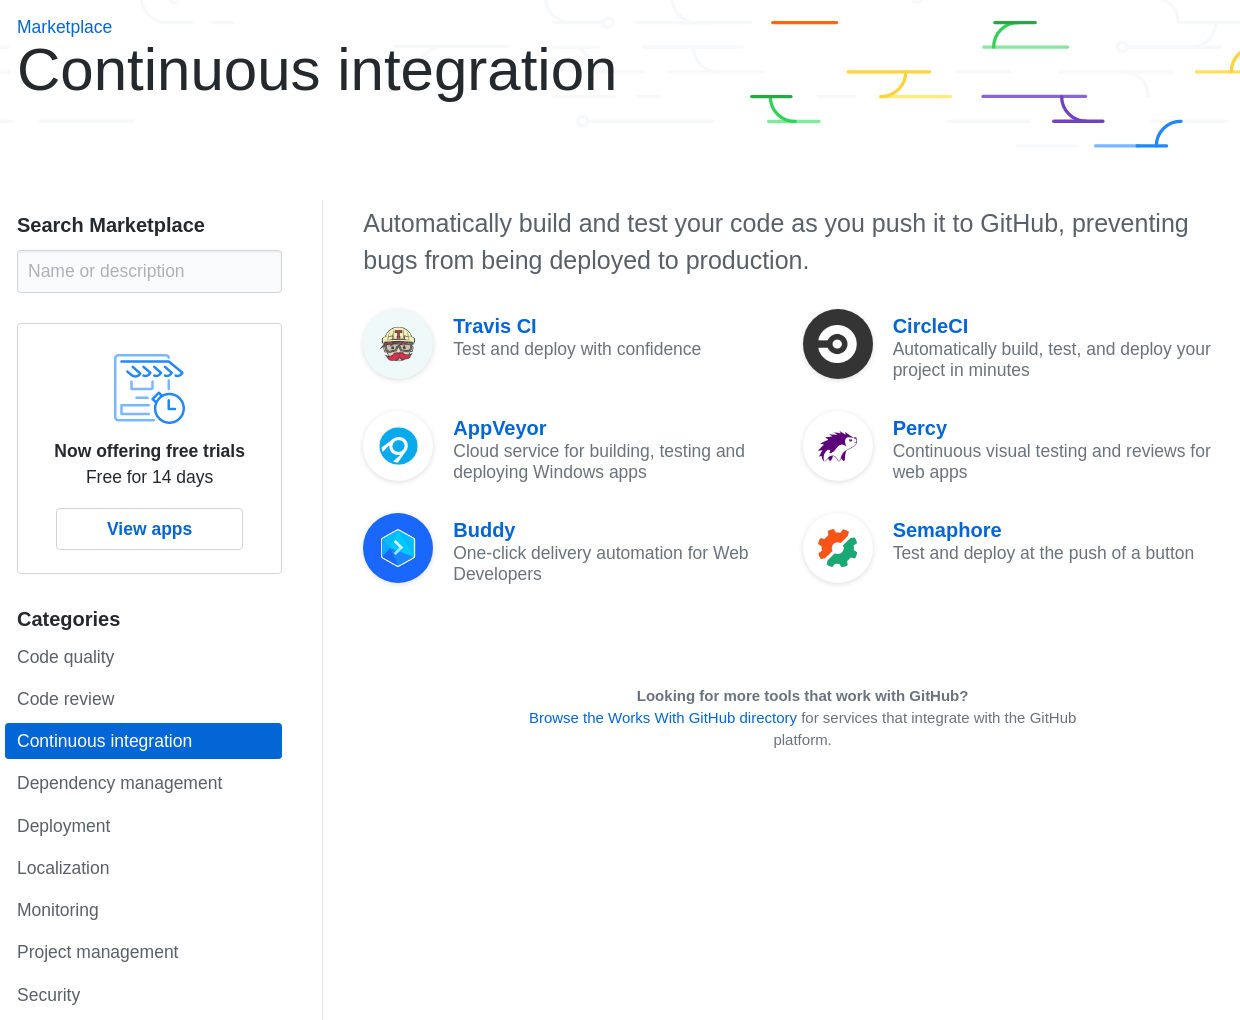
Task: Click the Name or description search field
Action: click(x=149, y=271)
